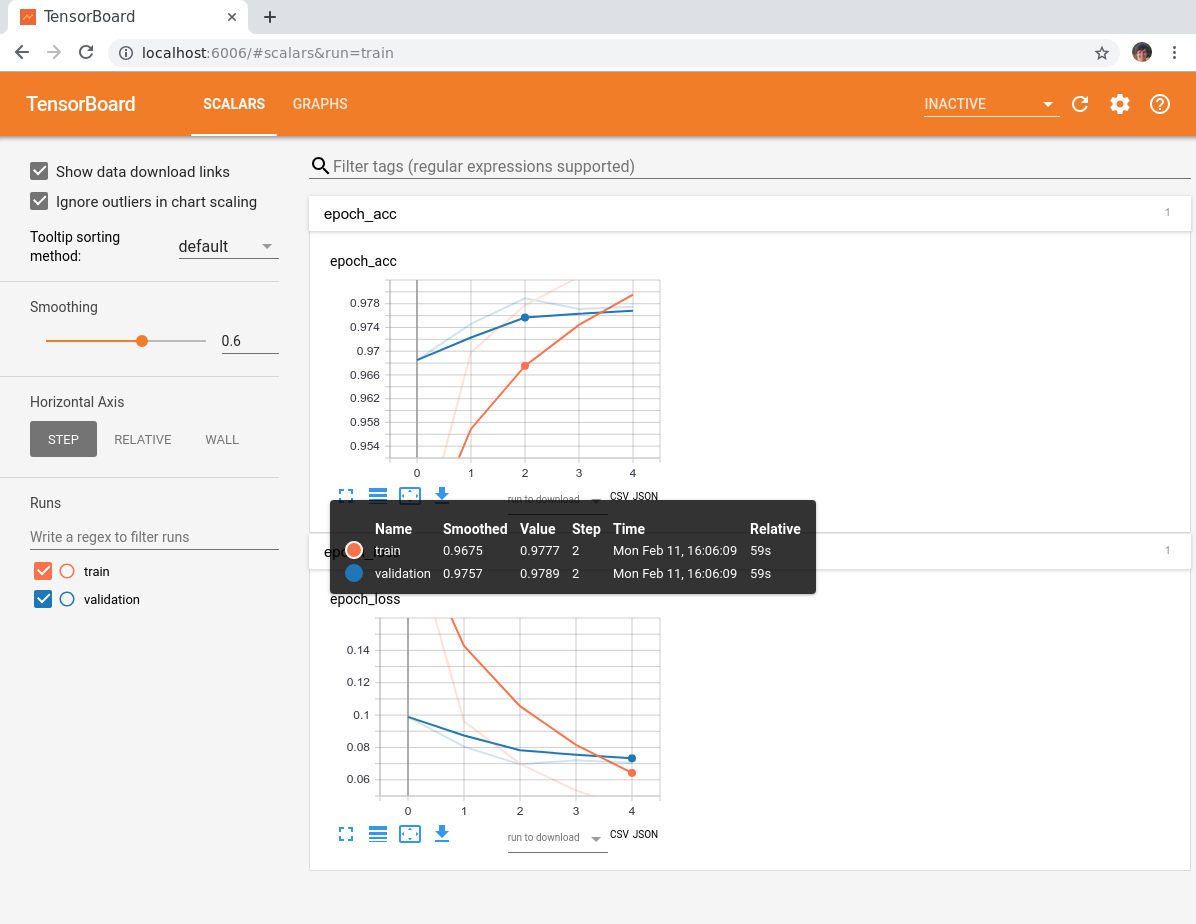The image size is (1196, 924).
Task: Select the TensorBoard browser tab
Action: (x=128, y=17)
